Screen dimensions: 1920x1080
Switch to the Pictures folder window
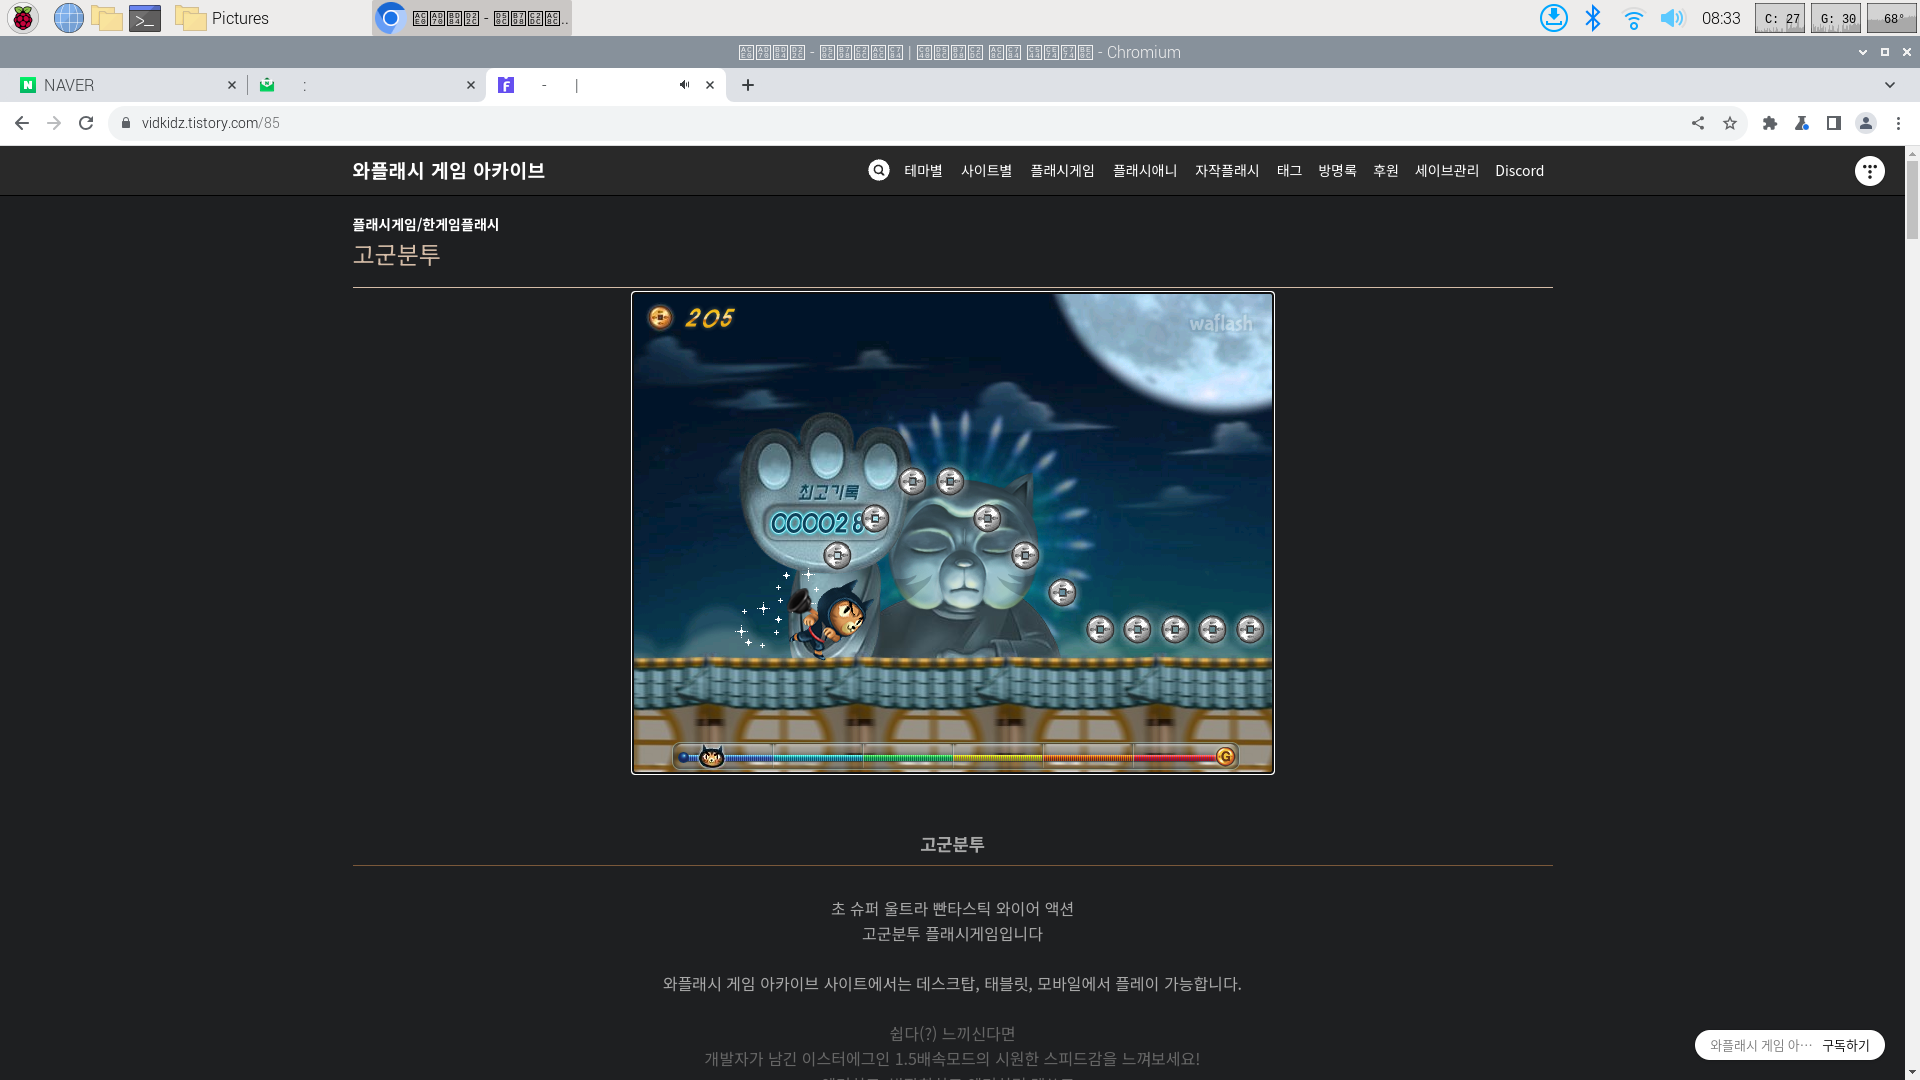(222, 18)
